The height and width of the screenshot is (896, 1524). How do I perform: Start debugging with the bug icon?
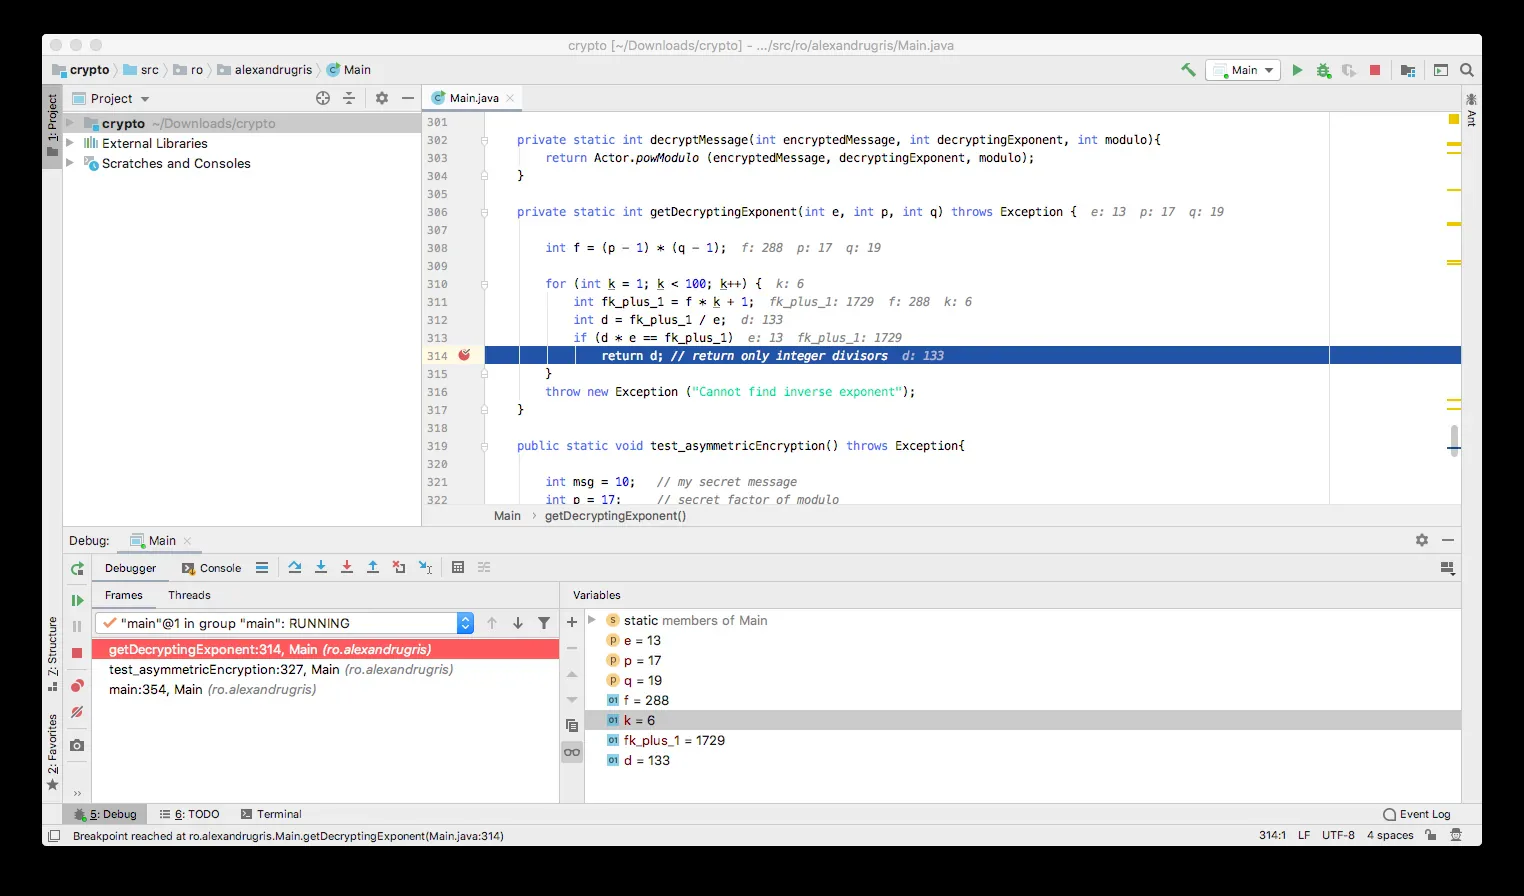1323,70
